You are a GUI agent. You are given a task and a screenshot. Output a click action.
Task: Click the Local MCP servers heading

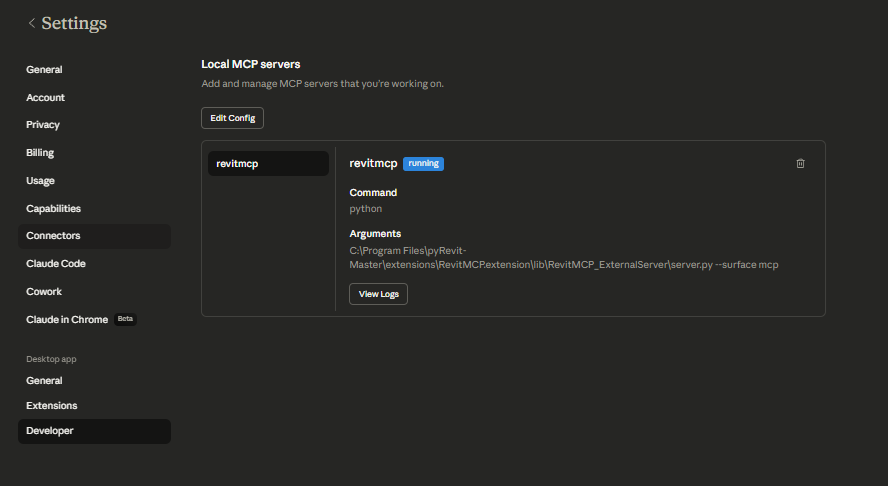(251, 64)
